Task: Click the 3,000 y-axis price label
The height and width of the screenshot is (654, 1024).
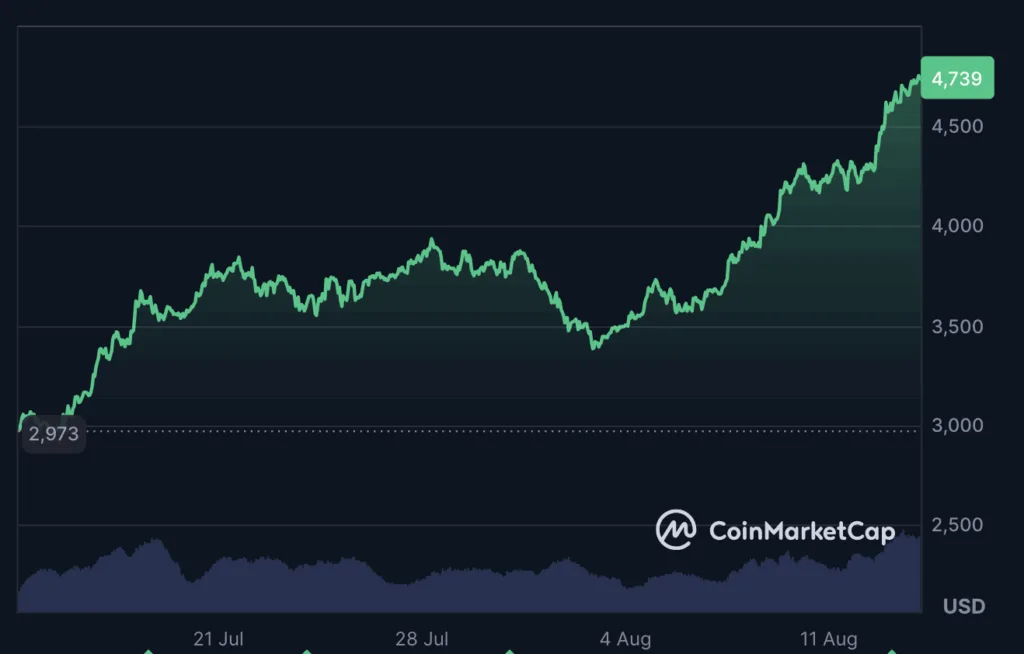Action: pos(958,426)
